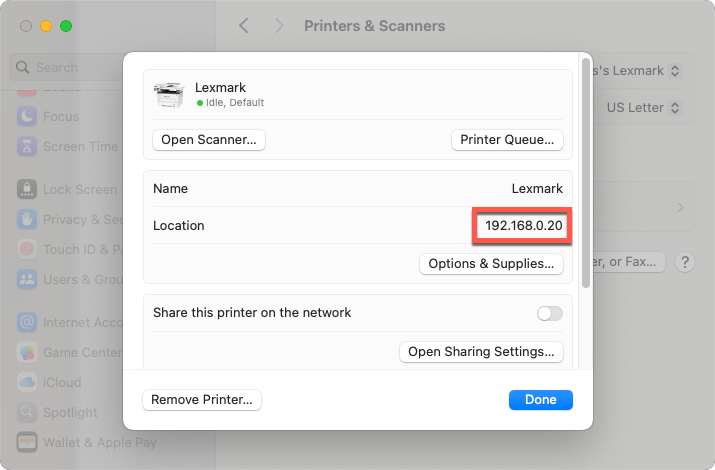715x470 pixels.
Task: Click the Location field showing 192.168.0.20
Action: pyautogui.click(x=522, y=226)
